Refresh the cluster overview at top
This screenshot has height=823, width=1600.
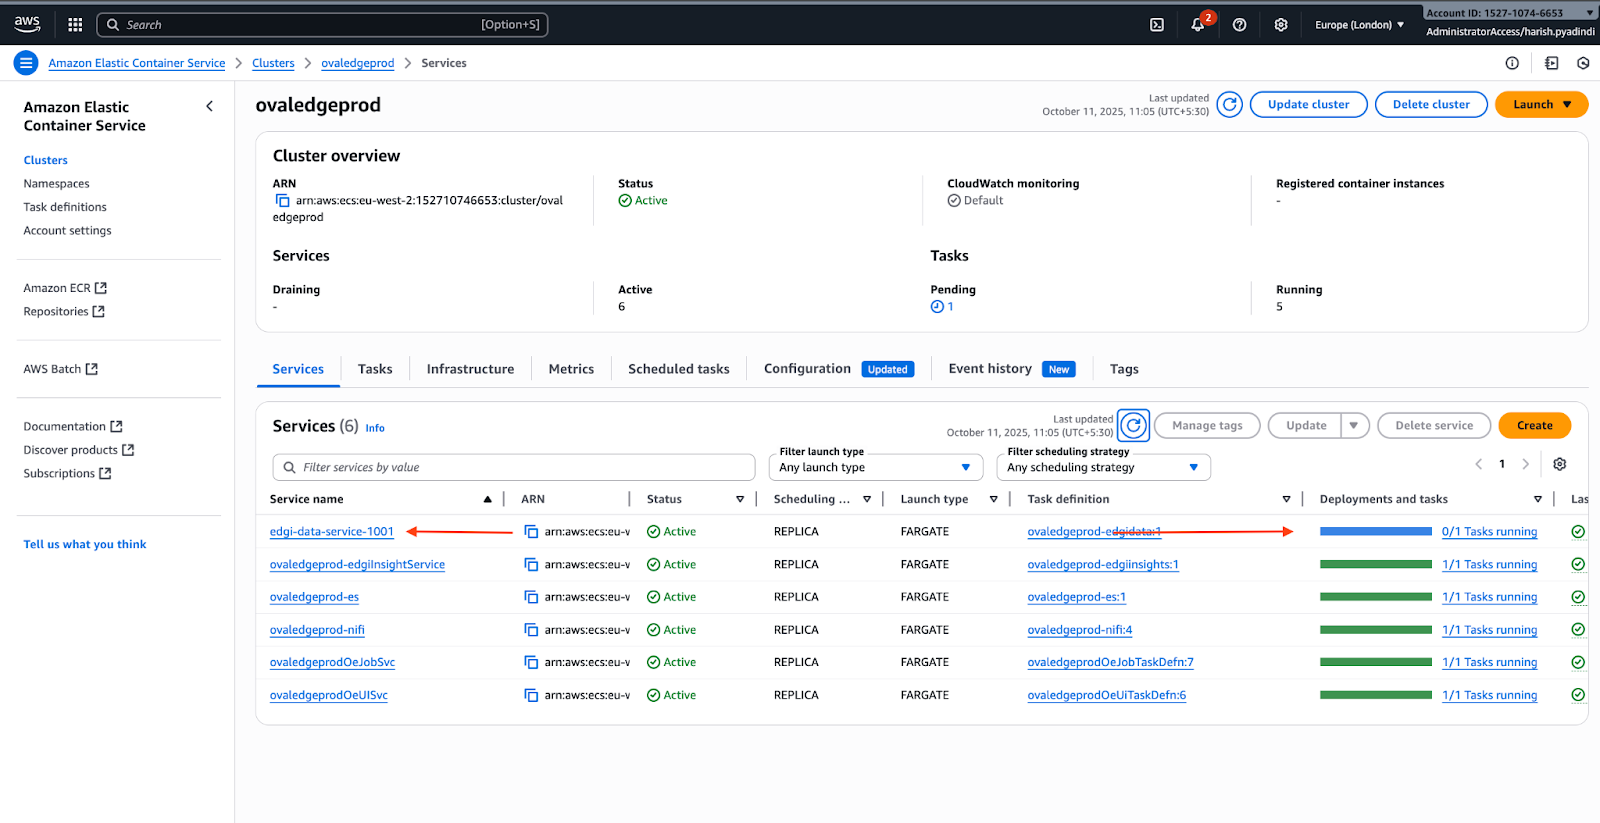(1230, 105)
